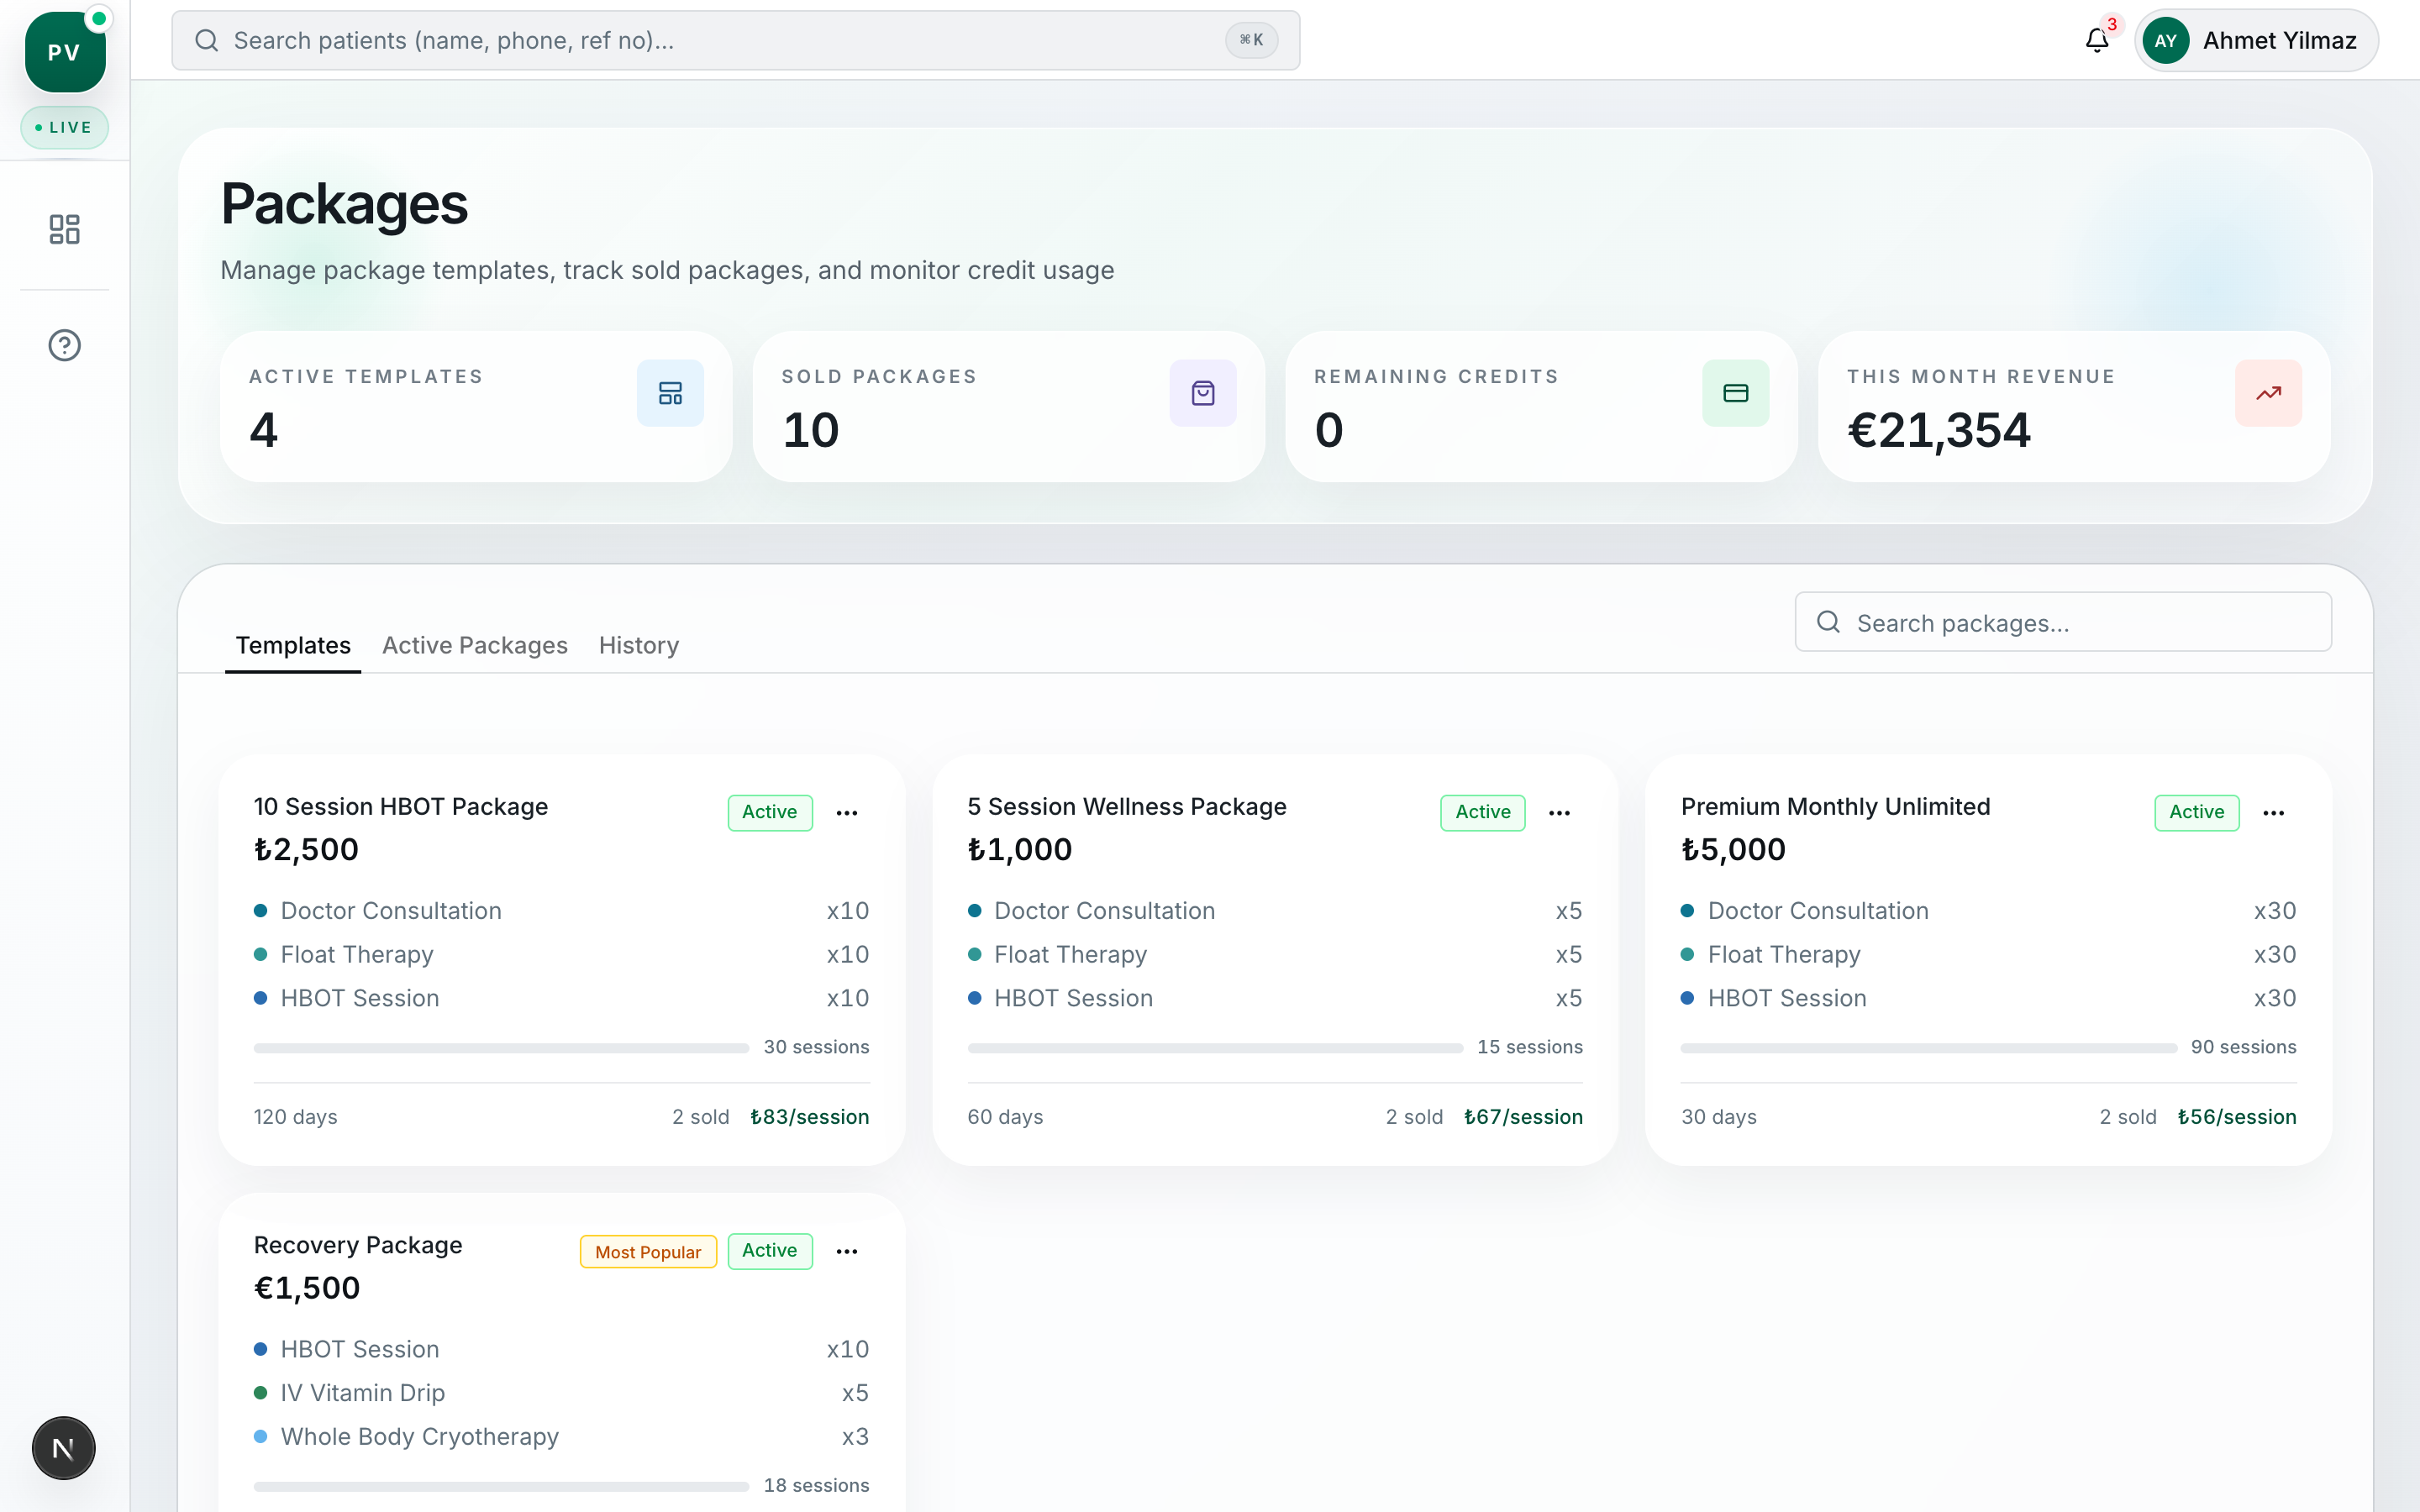Select the Remaining Credits stat card
This screenshot has width=2420, height=1512.
[x=1541, y=407]
